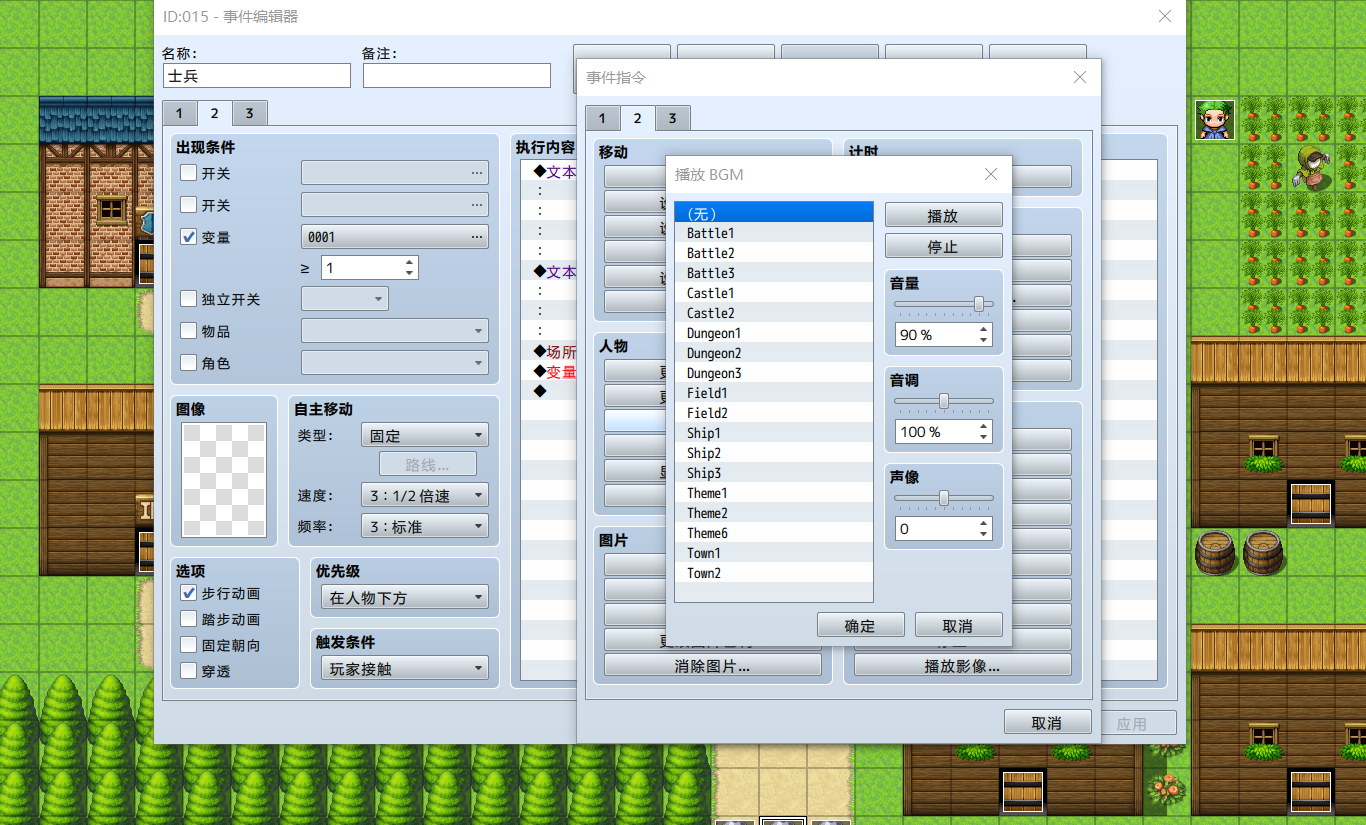Open 类型 dropdown showing 固定

coord(424,436)
